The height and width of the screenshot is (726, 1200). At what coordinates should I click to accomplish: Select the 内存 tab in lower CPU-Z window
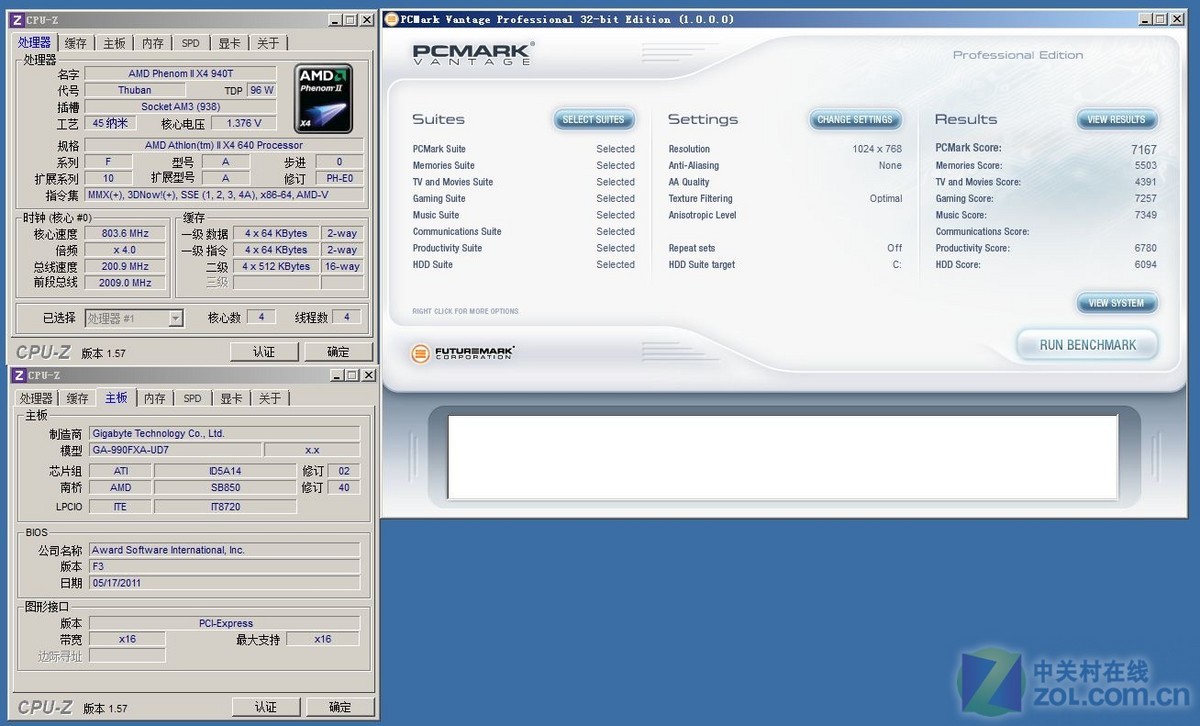click(154, 398)
